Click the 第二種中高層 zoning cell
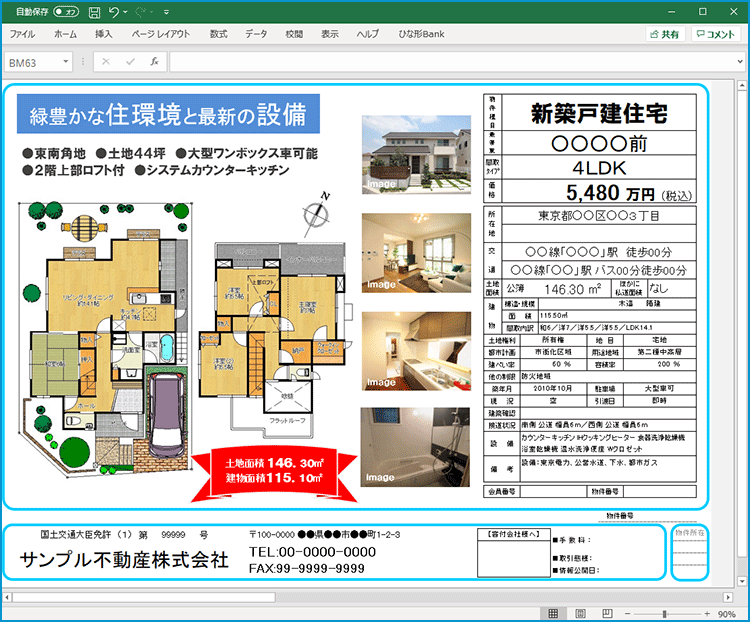The width and height of the screenshot is (750, 622). tap(660, 352)
